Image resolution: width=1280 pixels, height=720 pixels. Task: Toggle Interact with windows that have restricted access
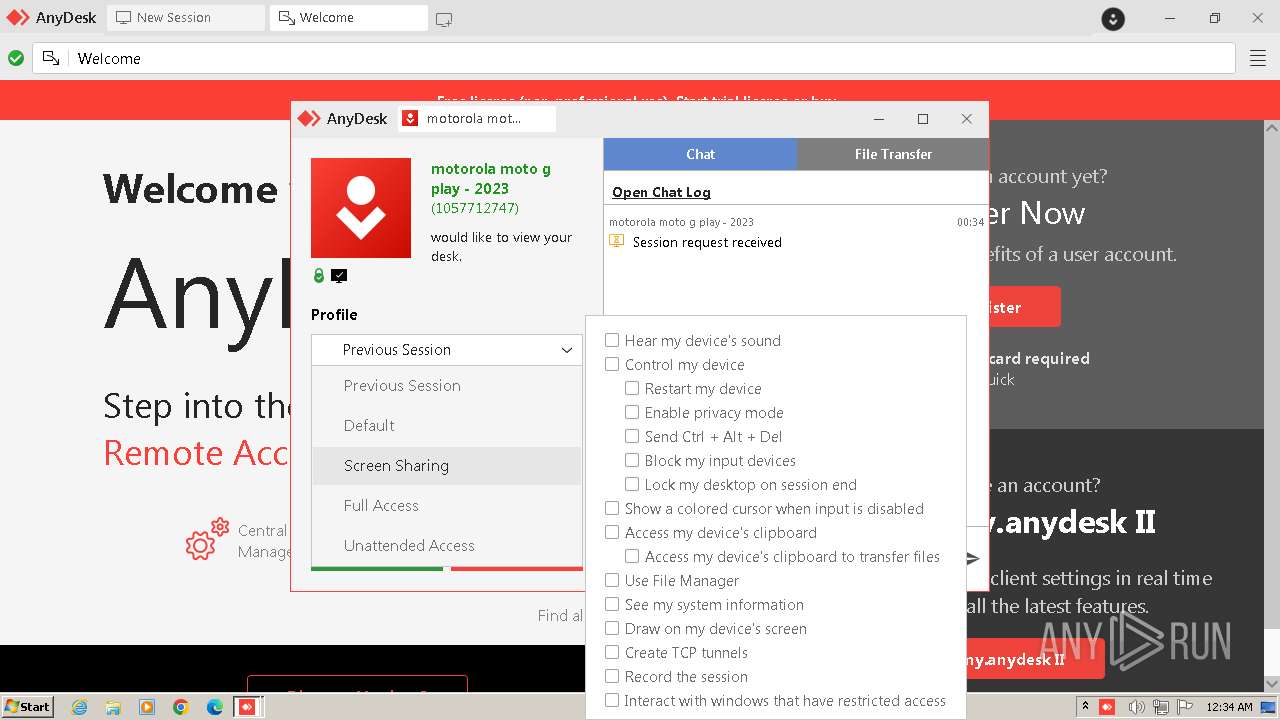612,700
